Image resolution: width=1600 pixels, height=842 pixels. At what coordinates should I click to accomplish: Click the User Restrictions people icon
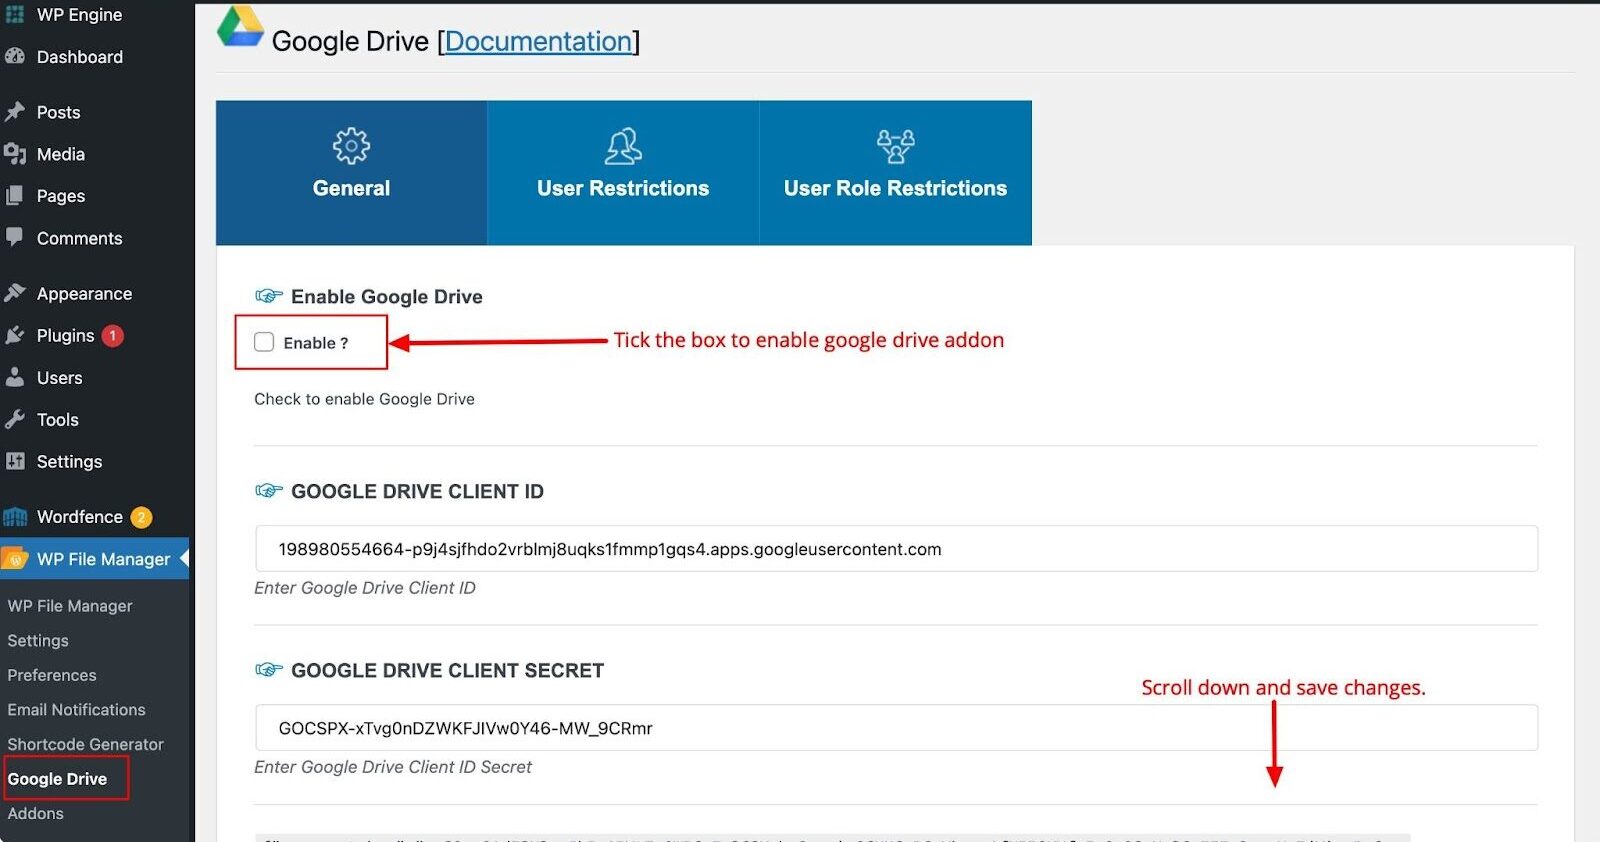point(623,146)
